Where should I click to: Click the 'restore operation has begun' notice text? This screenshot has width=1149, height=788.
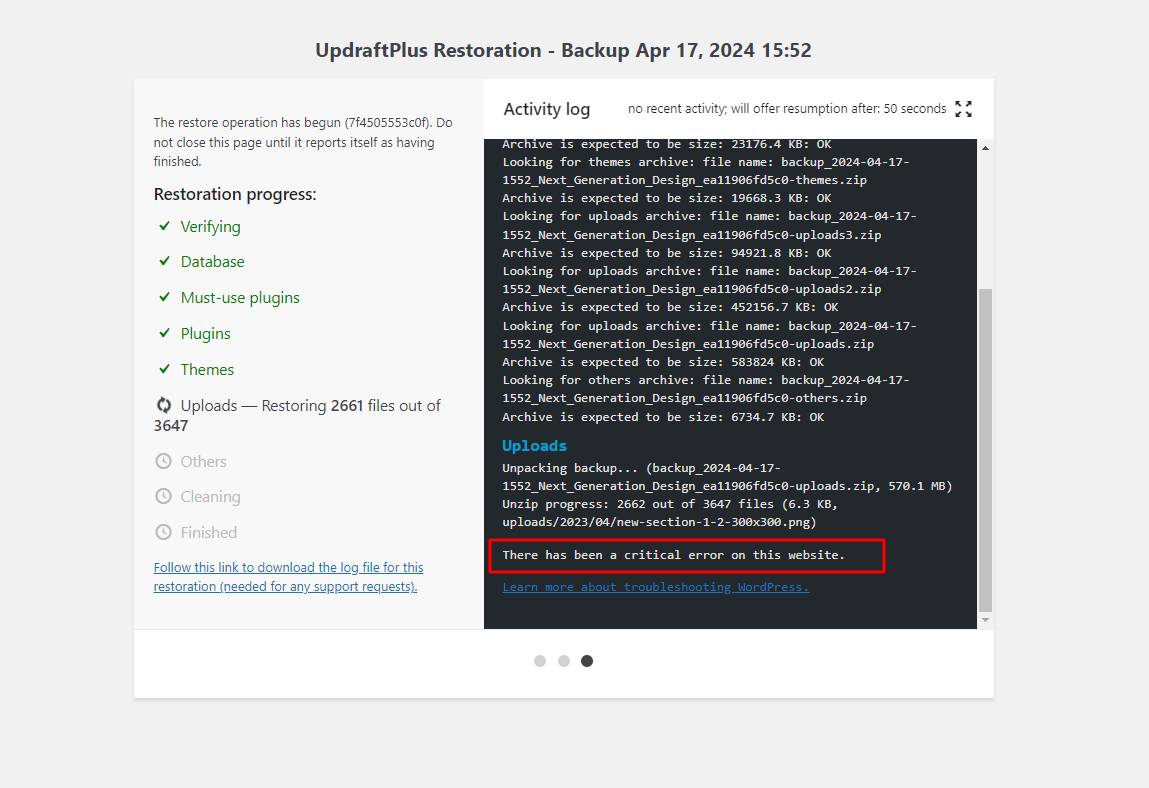point(303,142)
